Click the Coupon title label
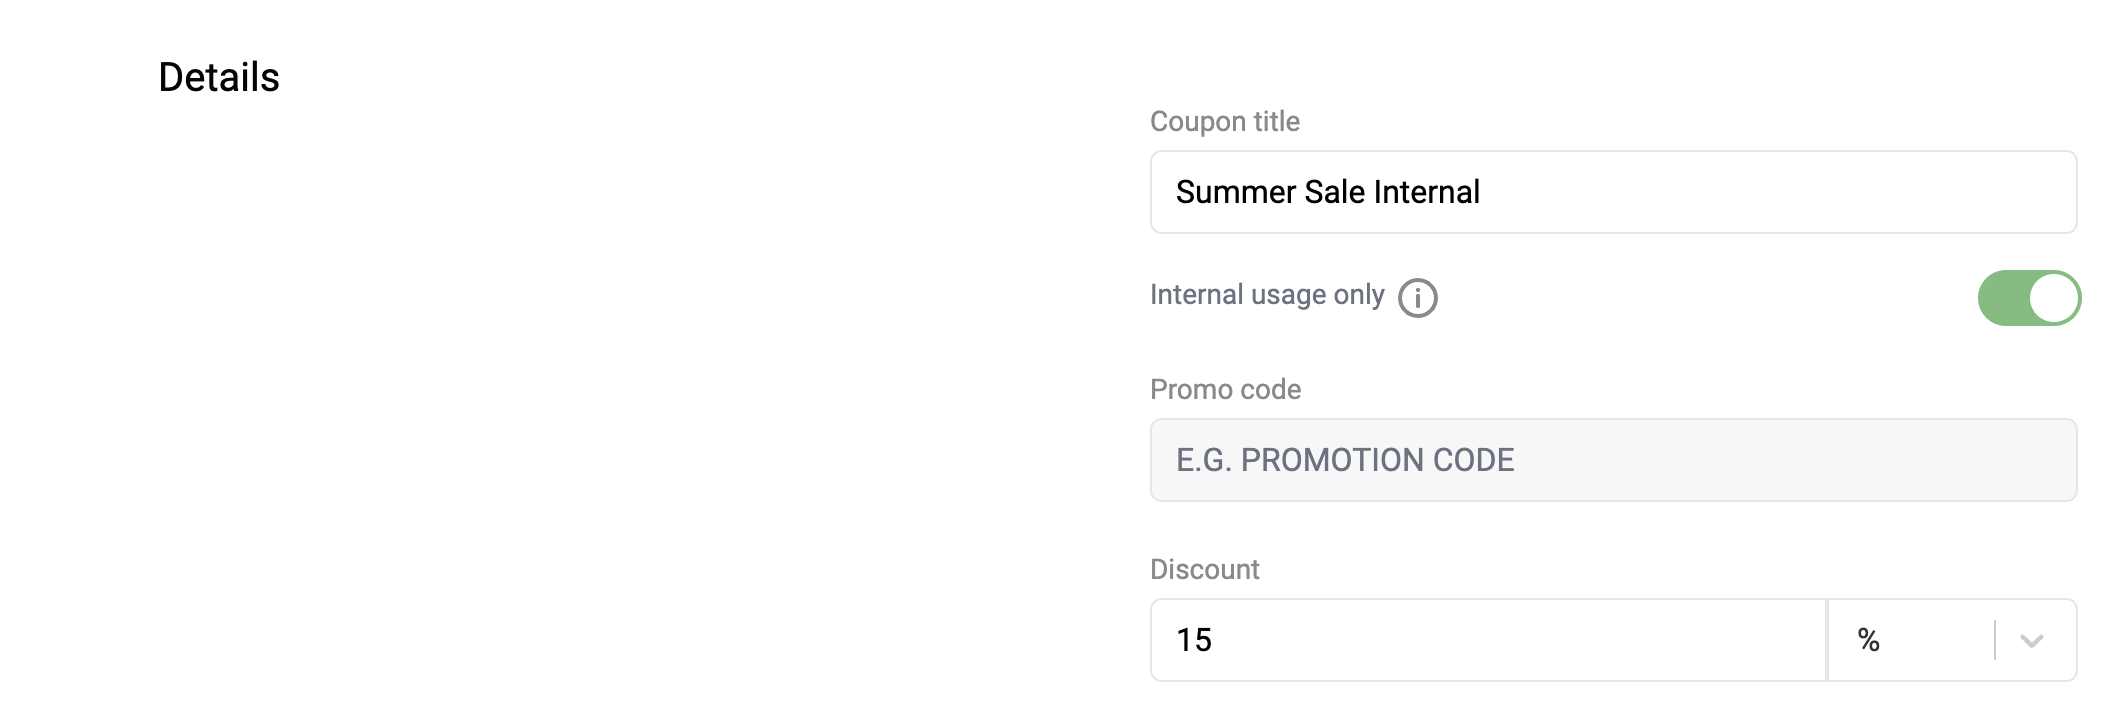 pos(1225,122)
